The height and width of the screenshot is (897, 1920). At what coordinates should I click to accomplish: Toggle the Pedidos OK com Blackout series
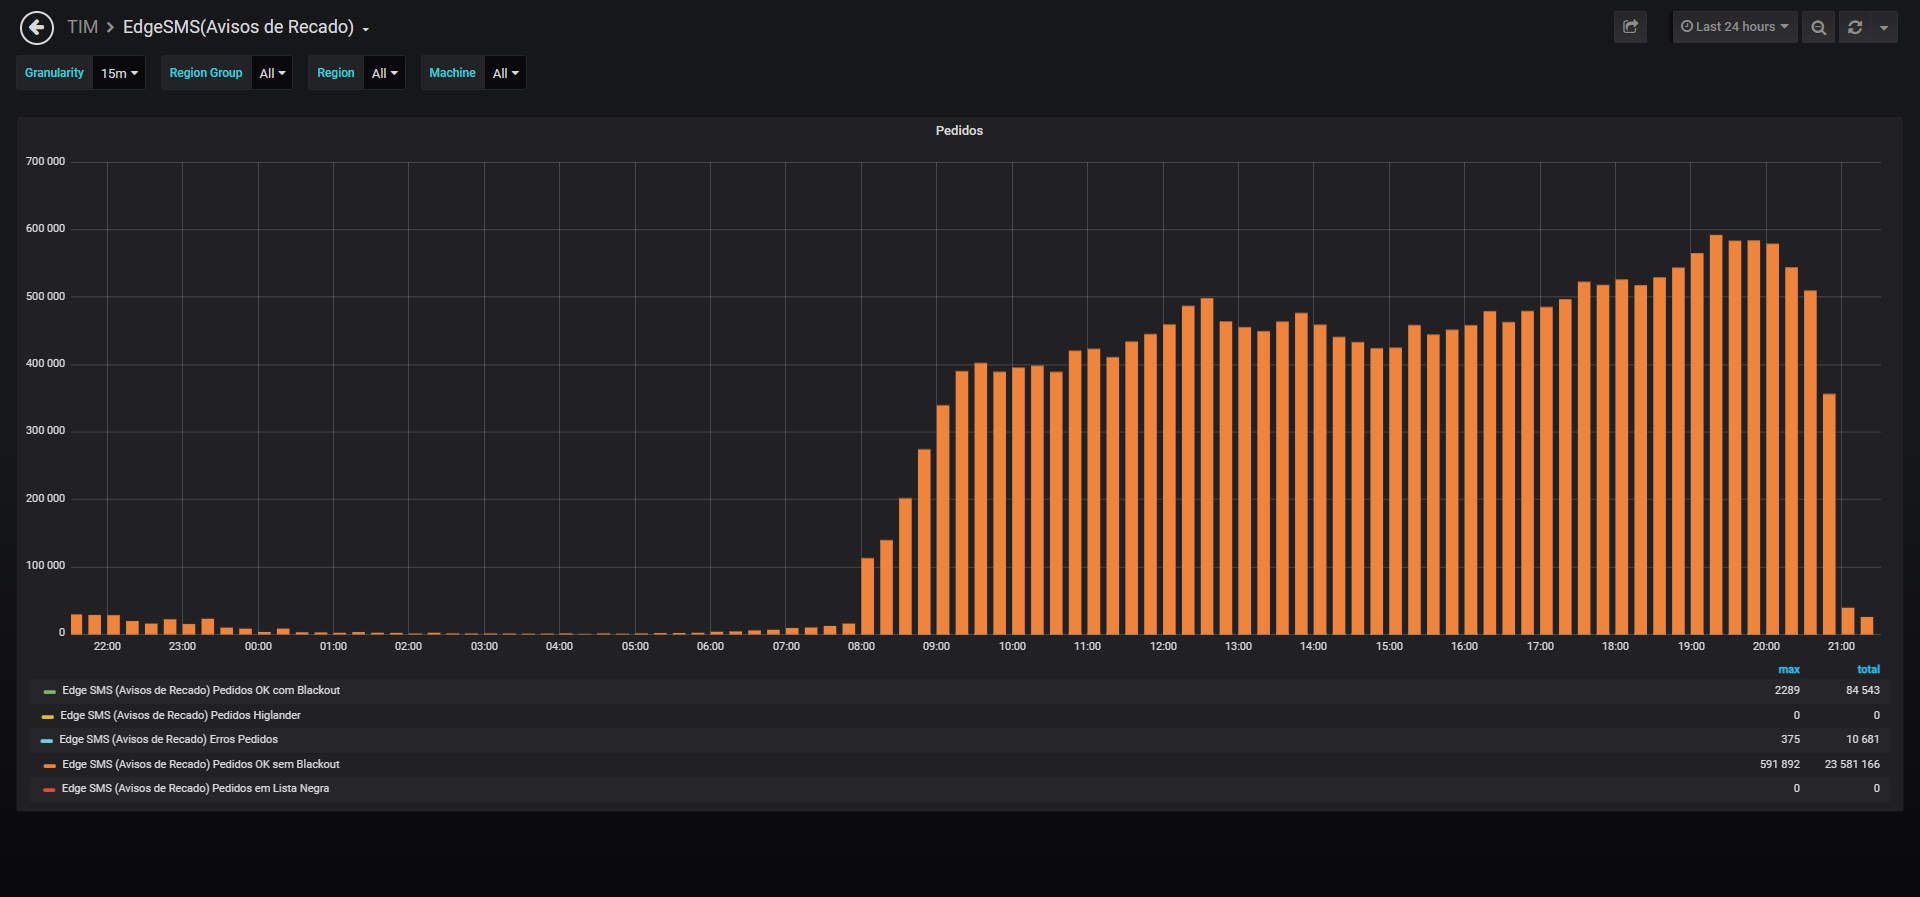201,690
